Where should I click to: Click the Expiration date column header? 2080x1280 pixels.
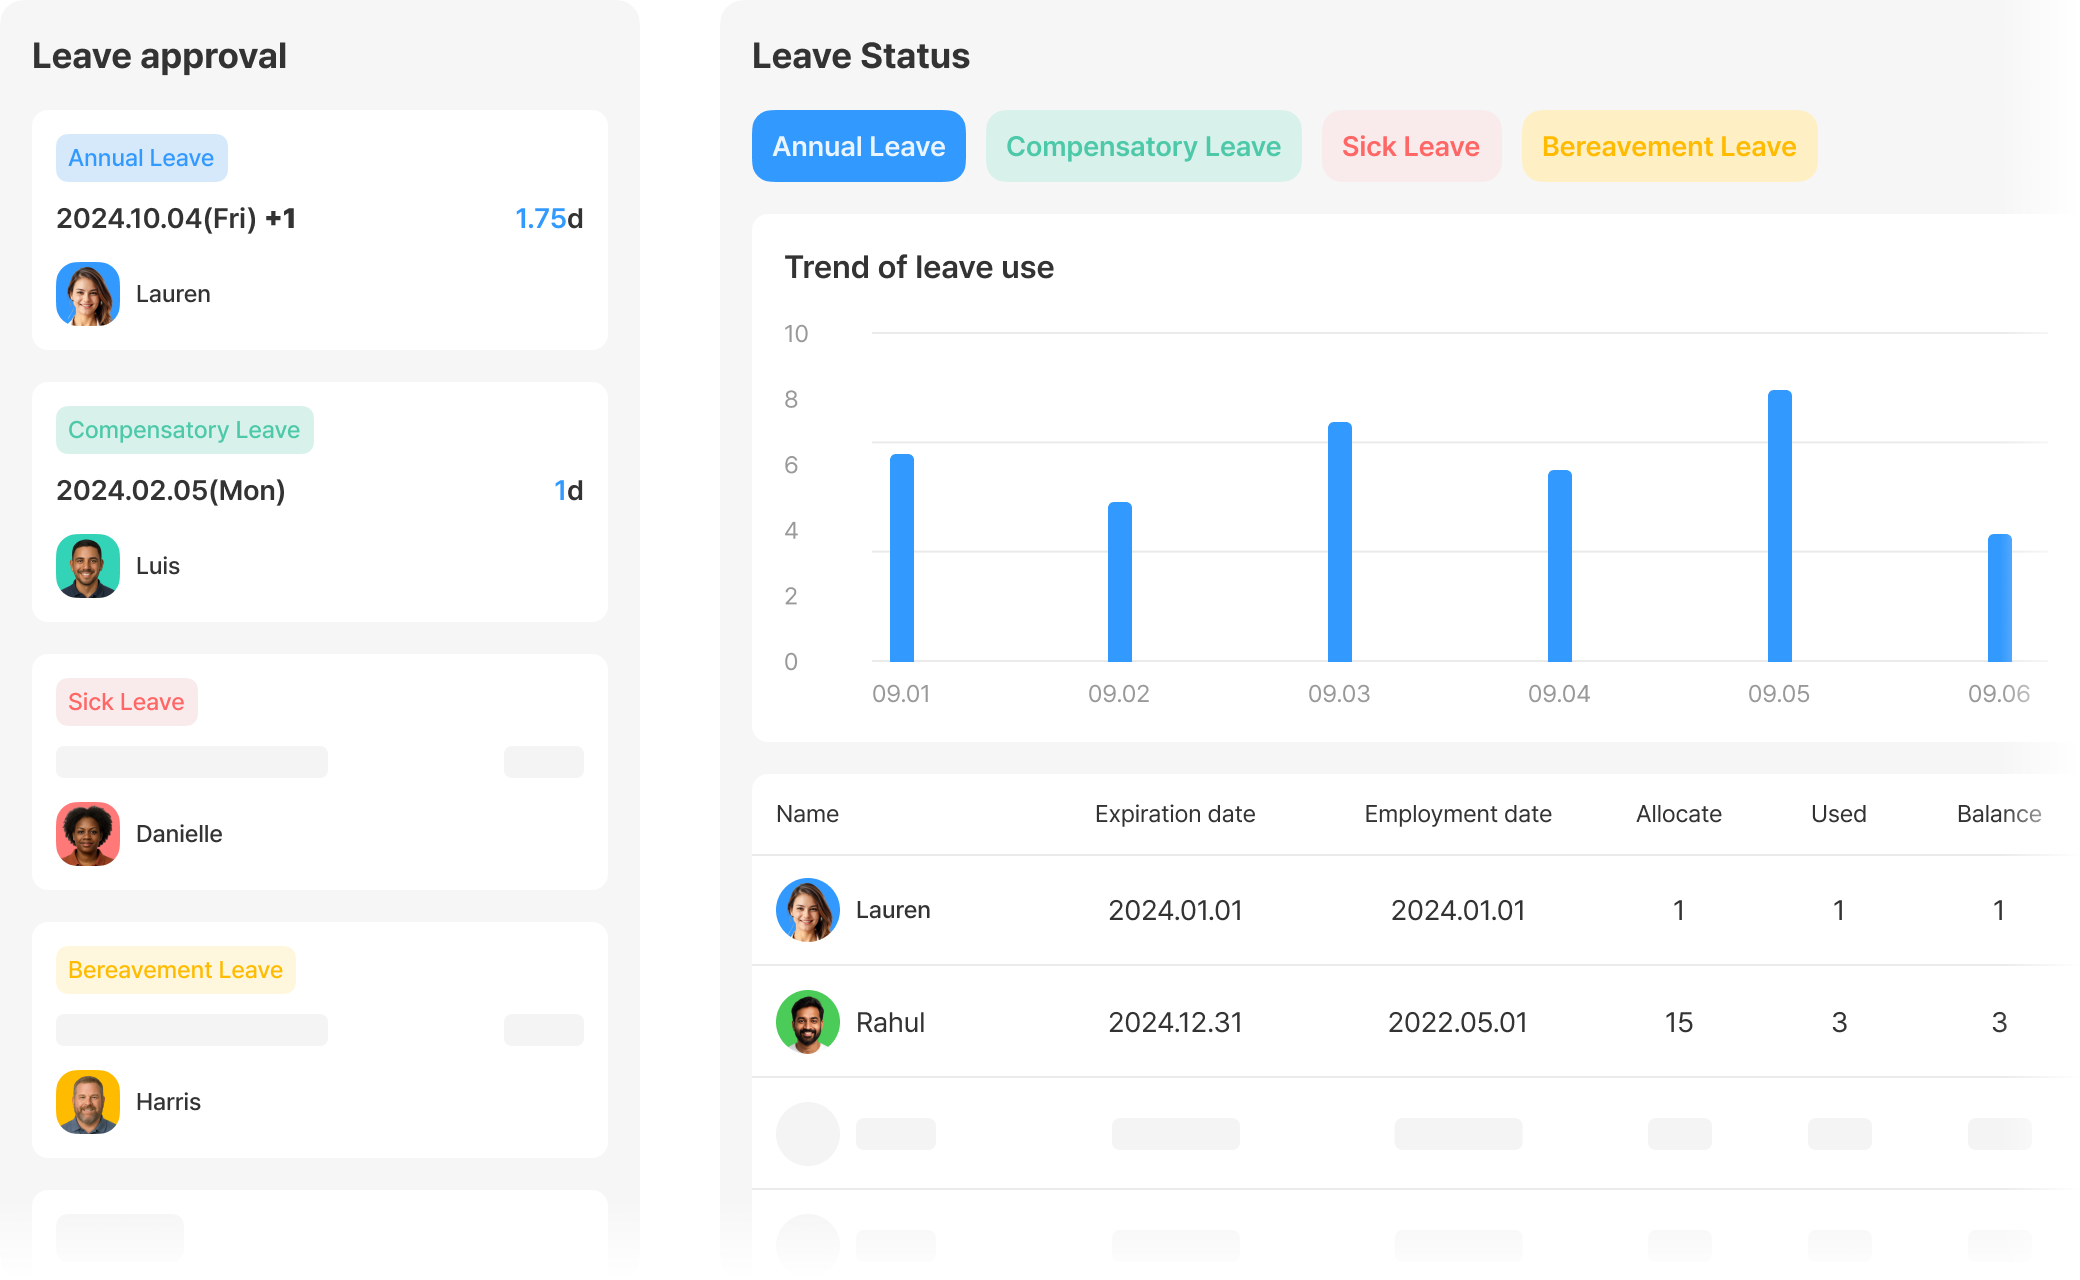click(1174, 814)
